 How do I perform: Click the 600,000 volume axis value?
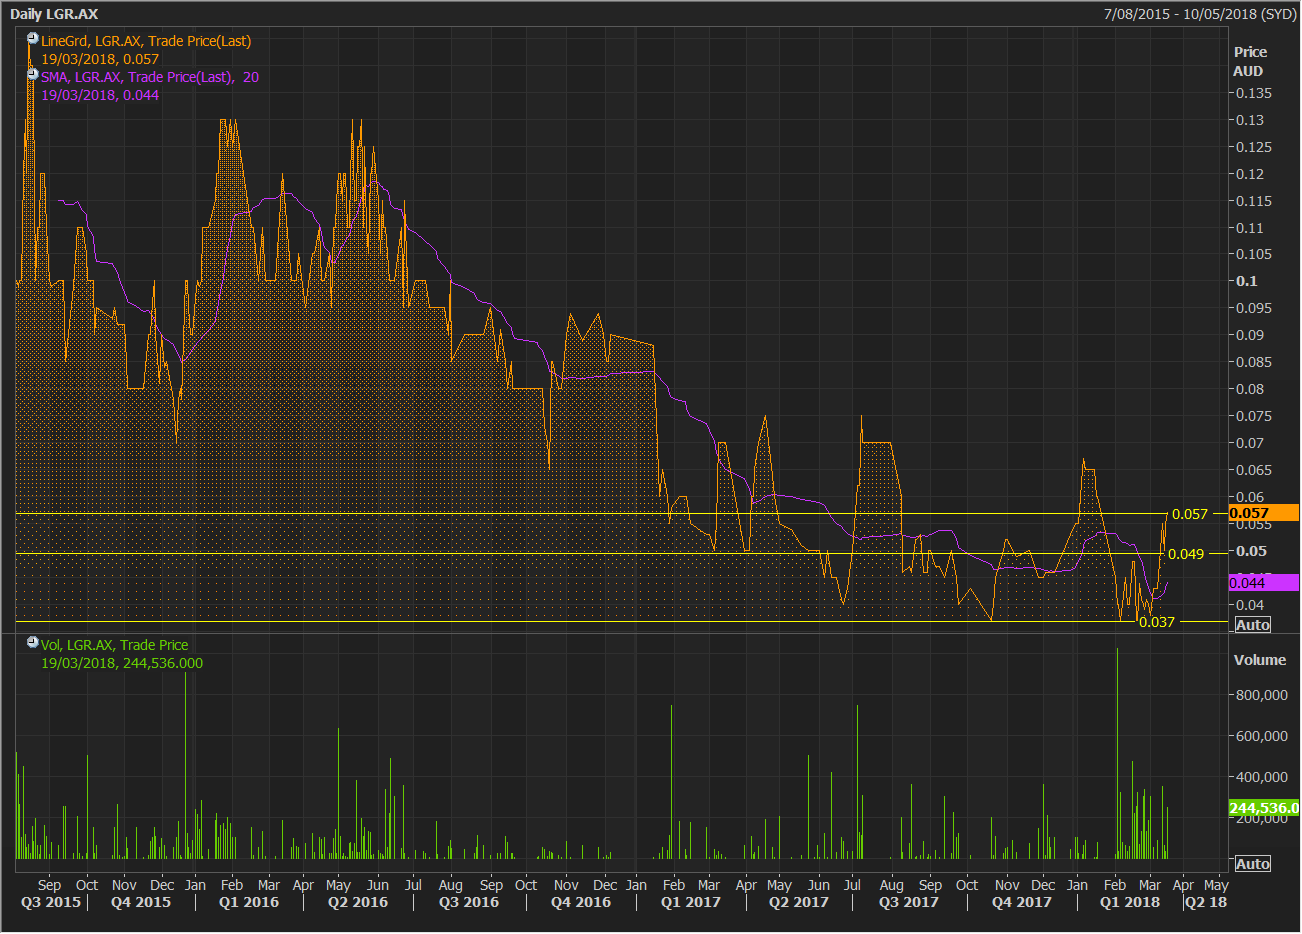(x=1262, y=736)
